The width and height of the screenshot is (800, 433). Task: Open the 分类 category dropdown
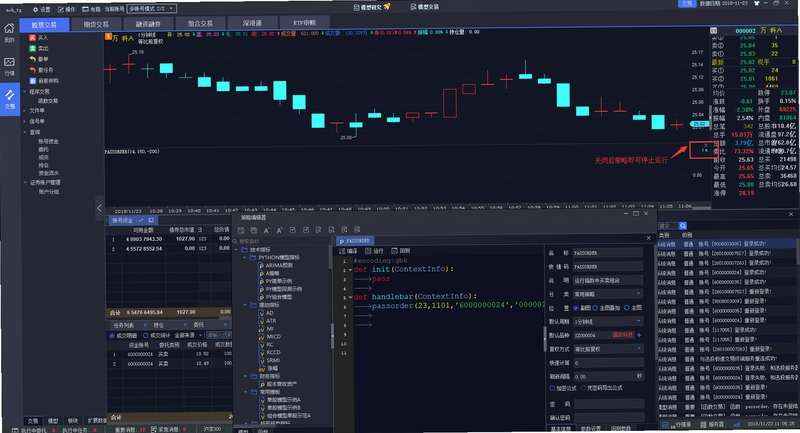tap(608, 294)
